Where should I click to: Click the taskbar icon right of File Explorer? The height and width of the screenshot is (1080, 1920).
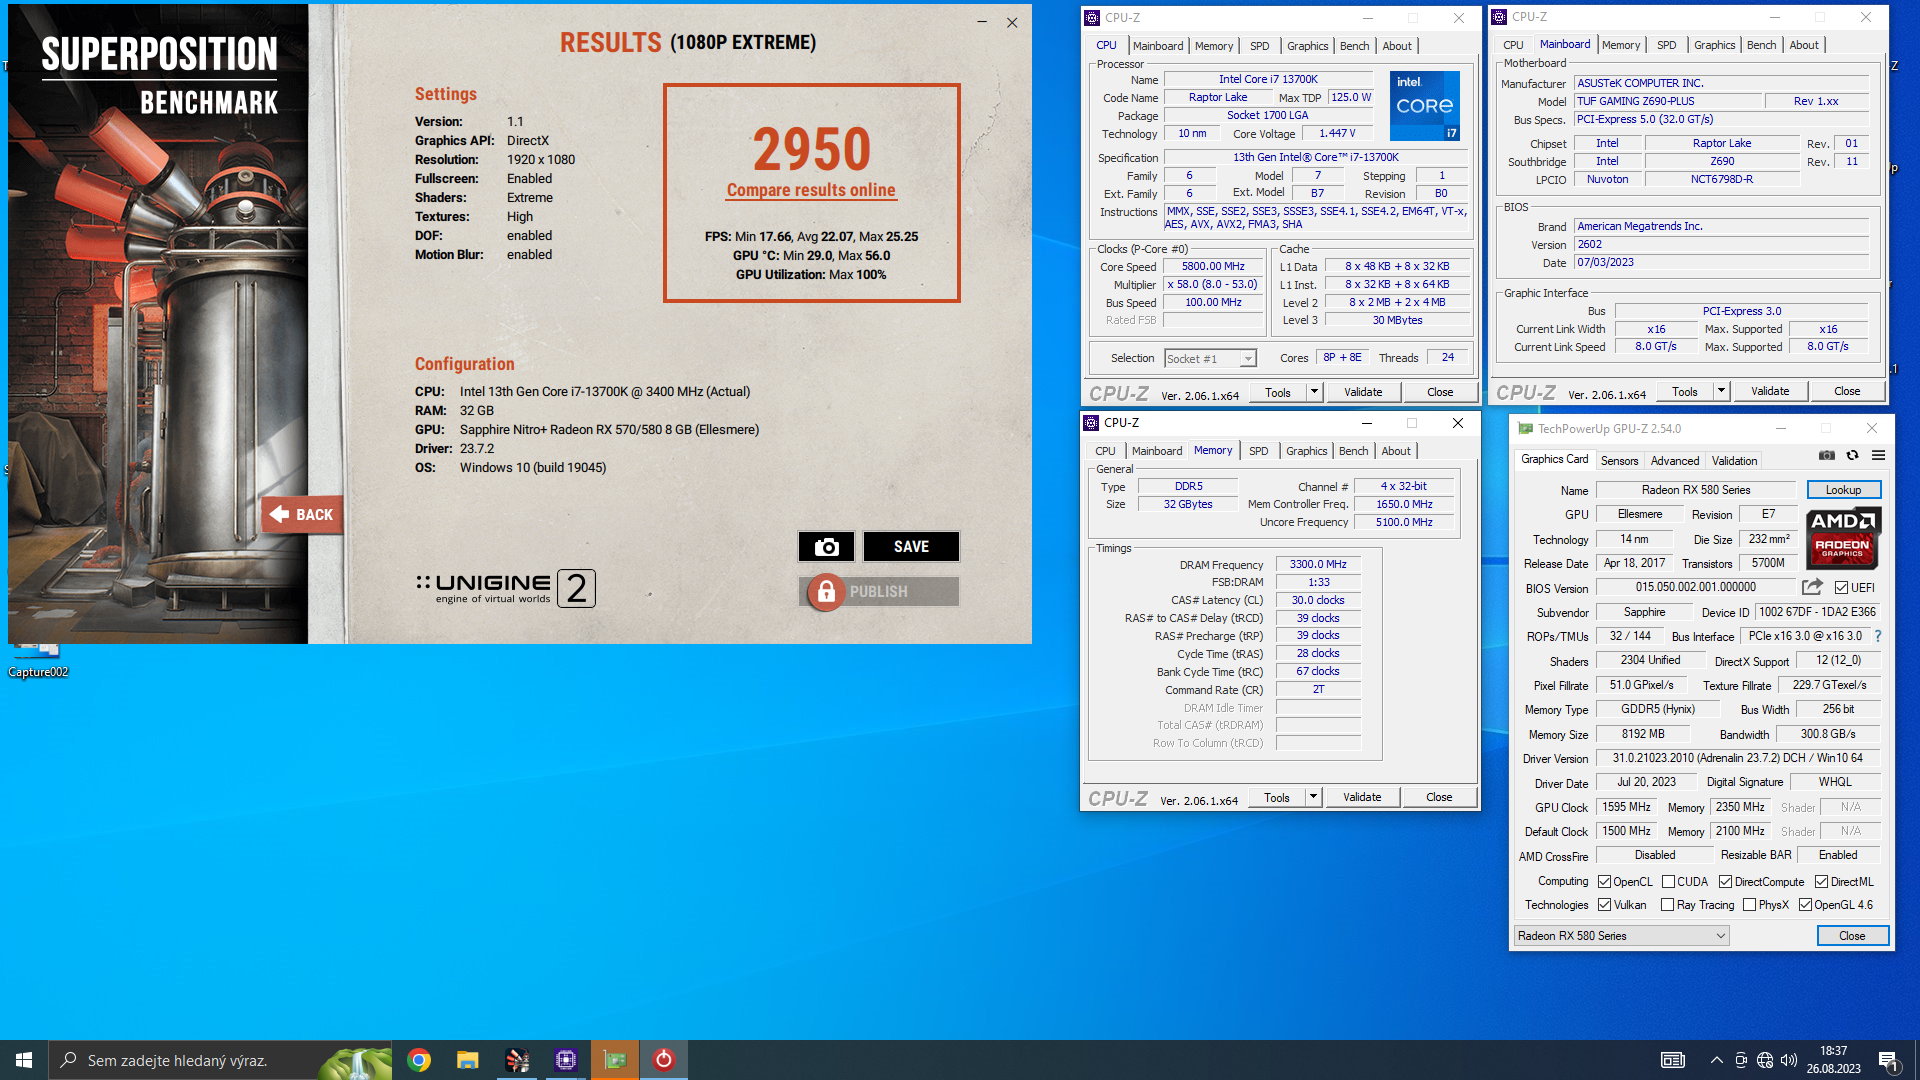coord(517,1060)
